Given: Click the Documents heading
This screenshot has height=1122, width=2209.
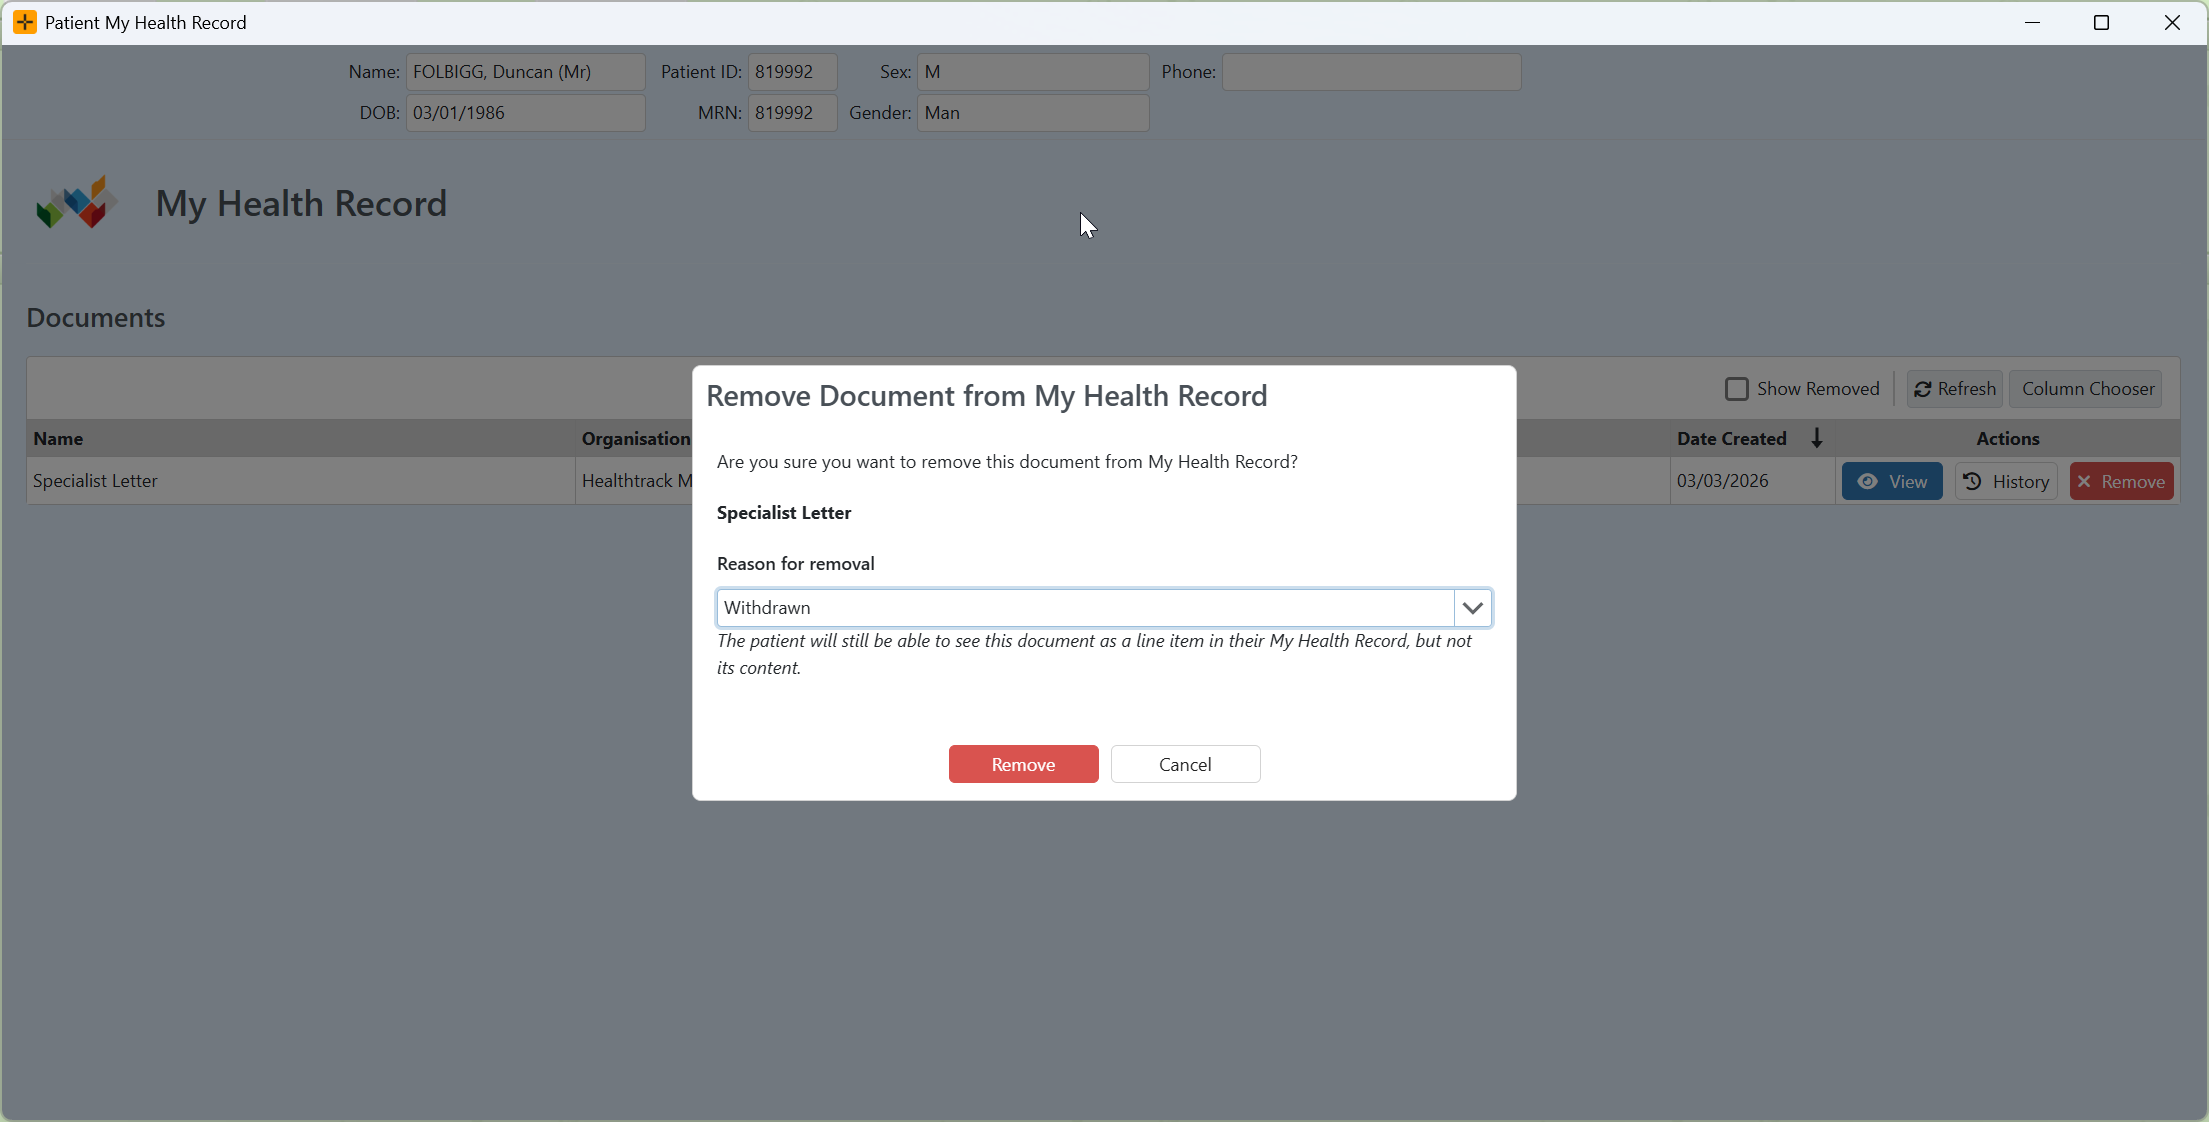Looking at the screenshot, I should pos(96,318).
